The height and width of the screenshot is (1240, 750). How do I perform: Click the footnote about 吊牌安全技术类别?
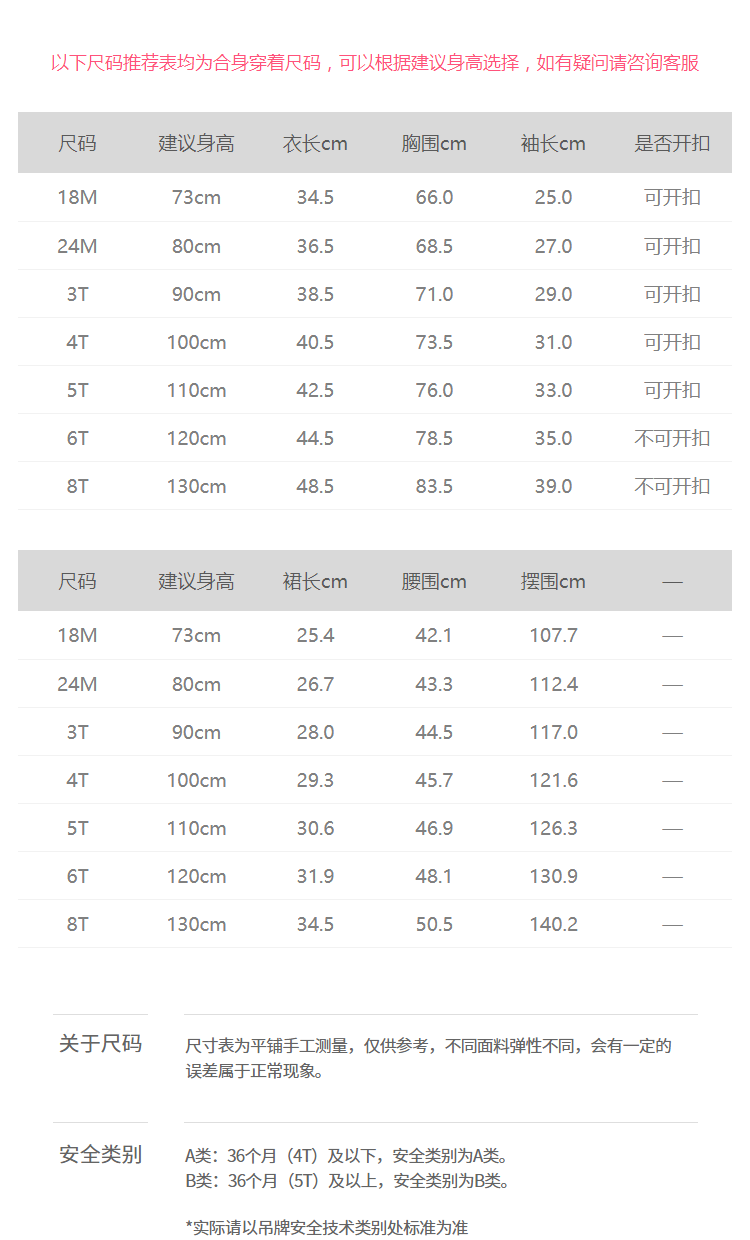(327, 1227)
